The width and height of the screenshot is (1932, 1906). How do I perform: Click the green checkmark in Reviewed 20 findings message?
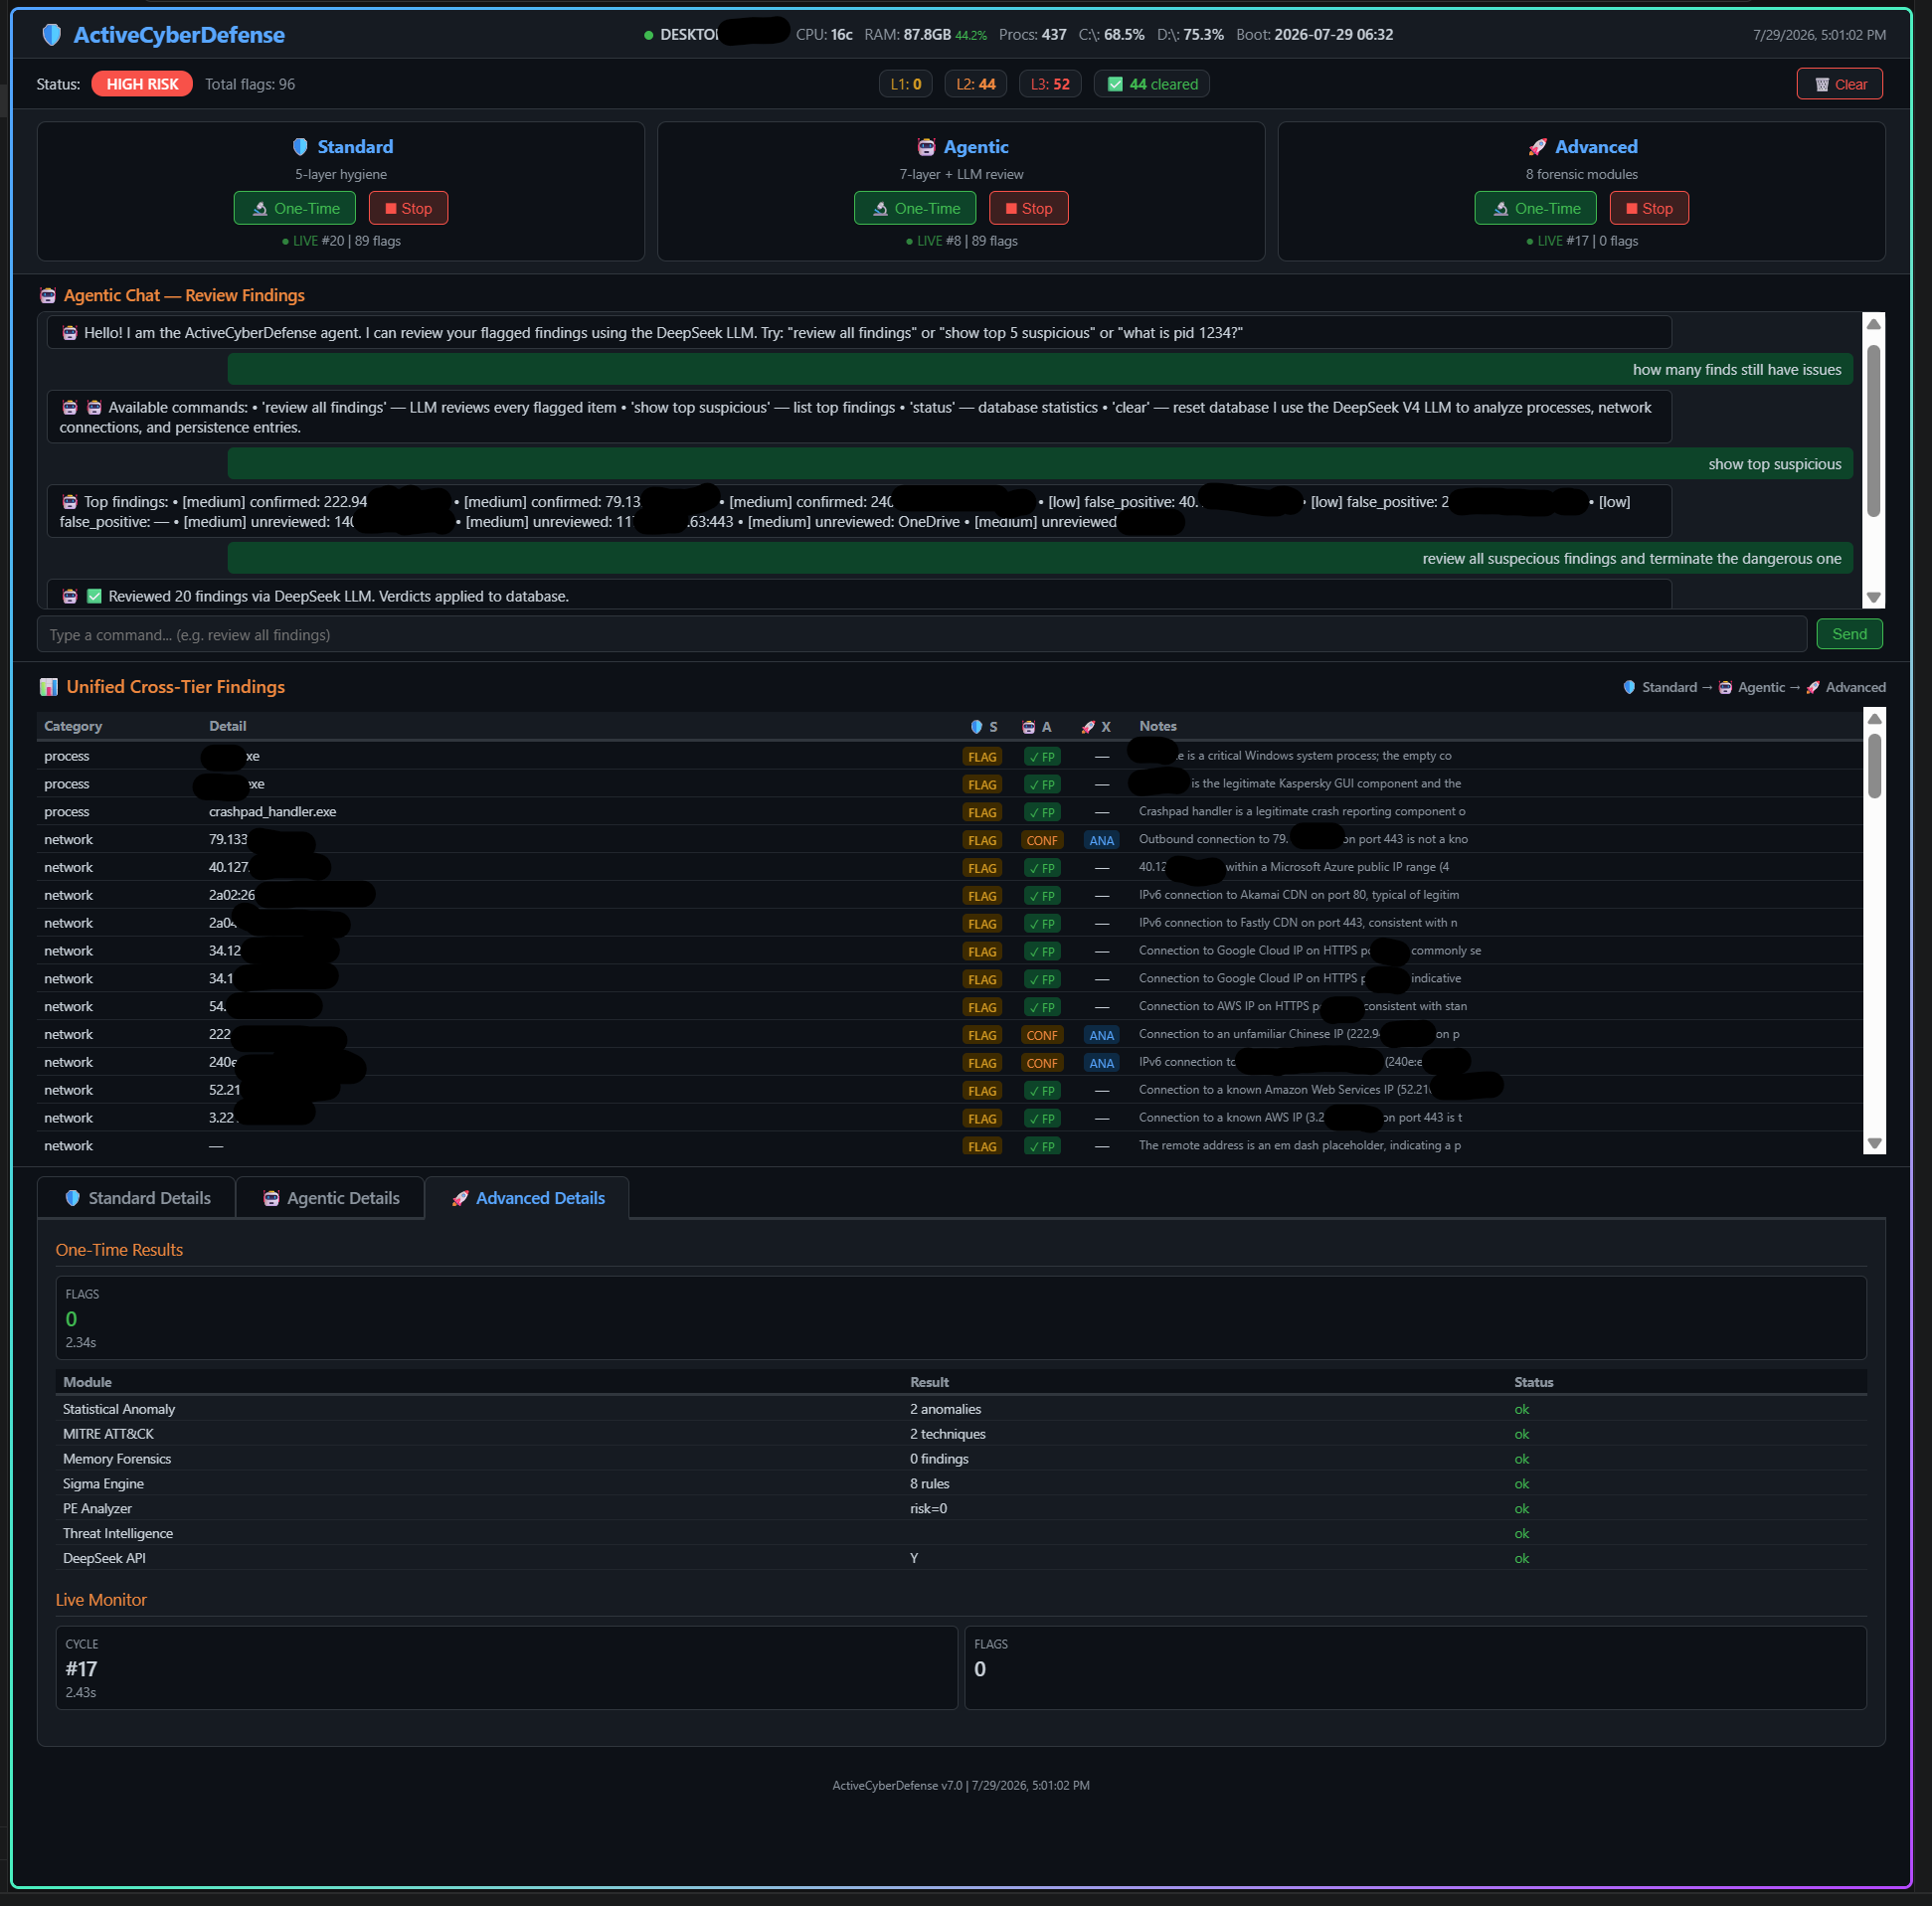(x=95, y=596)
